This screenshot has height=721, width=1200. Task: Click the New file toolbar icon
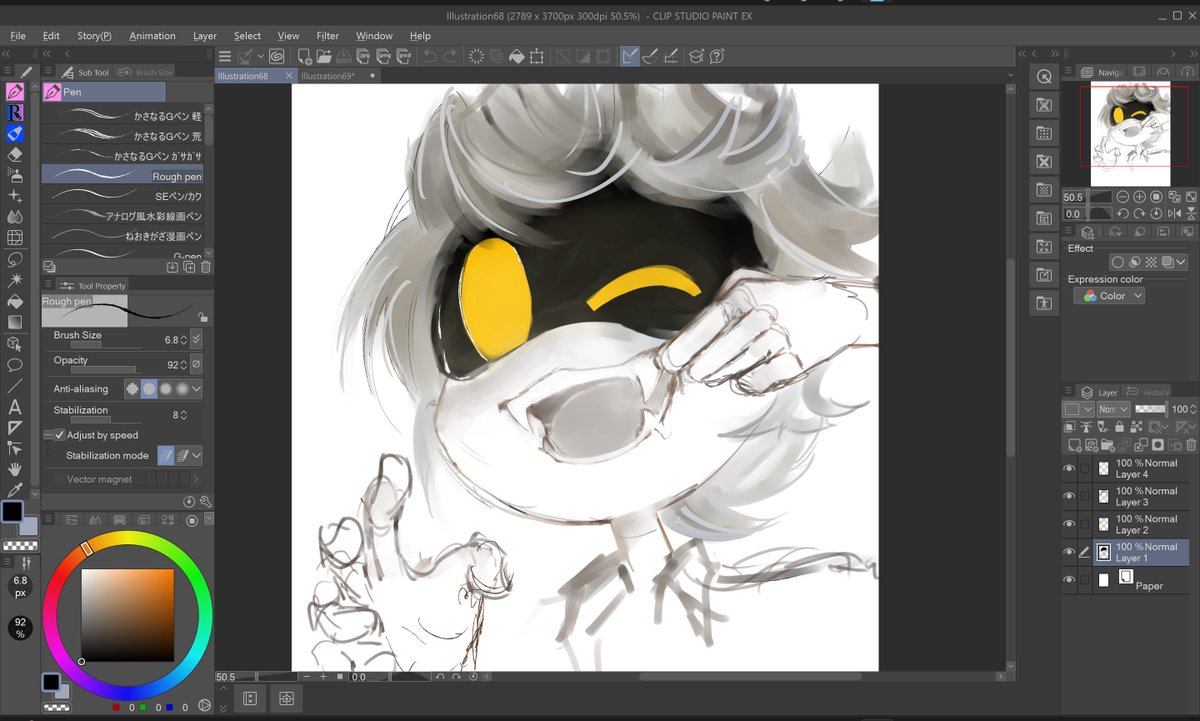click(x=304, y=57)
